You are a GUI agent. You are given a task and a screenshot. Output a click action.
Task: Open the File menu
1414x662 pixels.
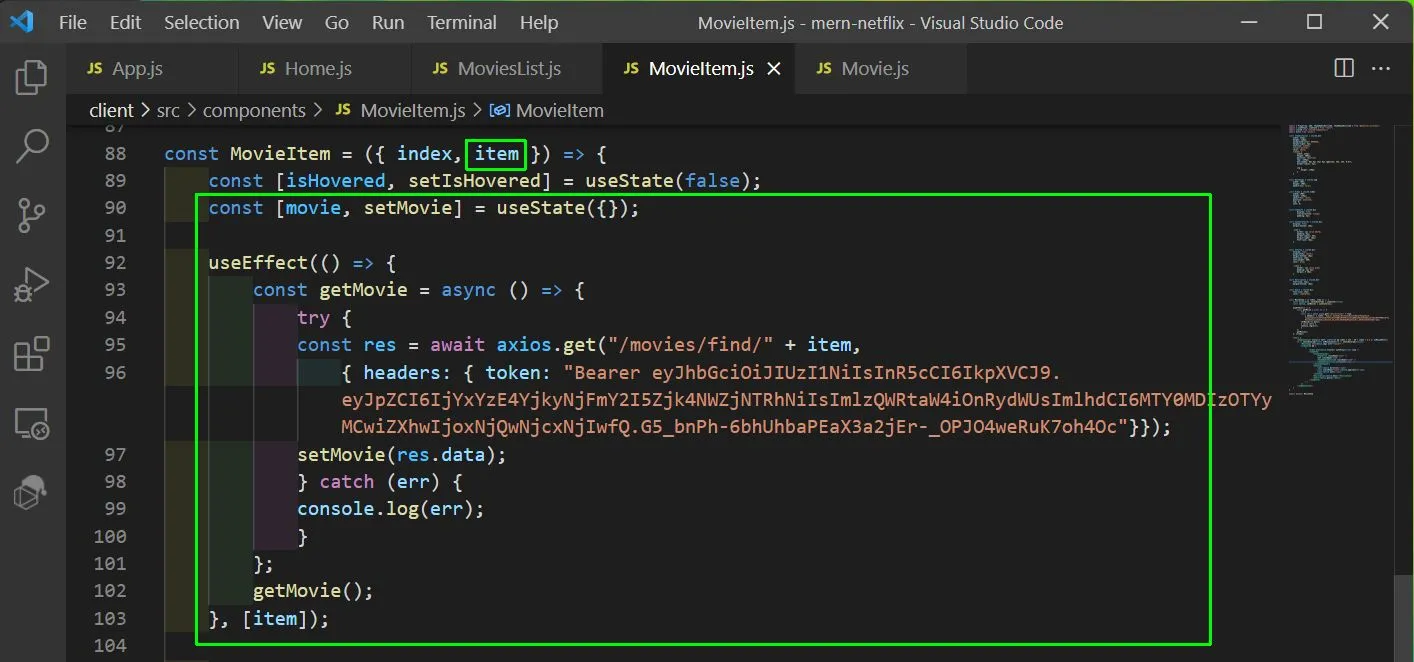73,22
